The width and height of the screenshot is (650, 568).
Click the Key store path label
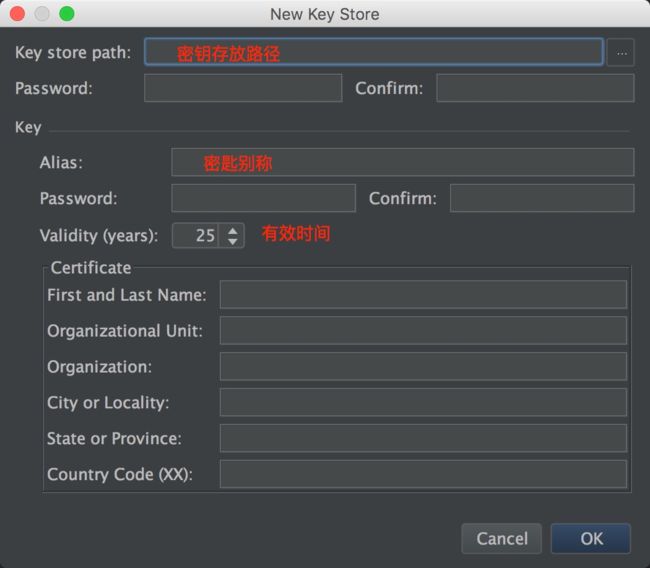point(73,53)
